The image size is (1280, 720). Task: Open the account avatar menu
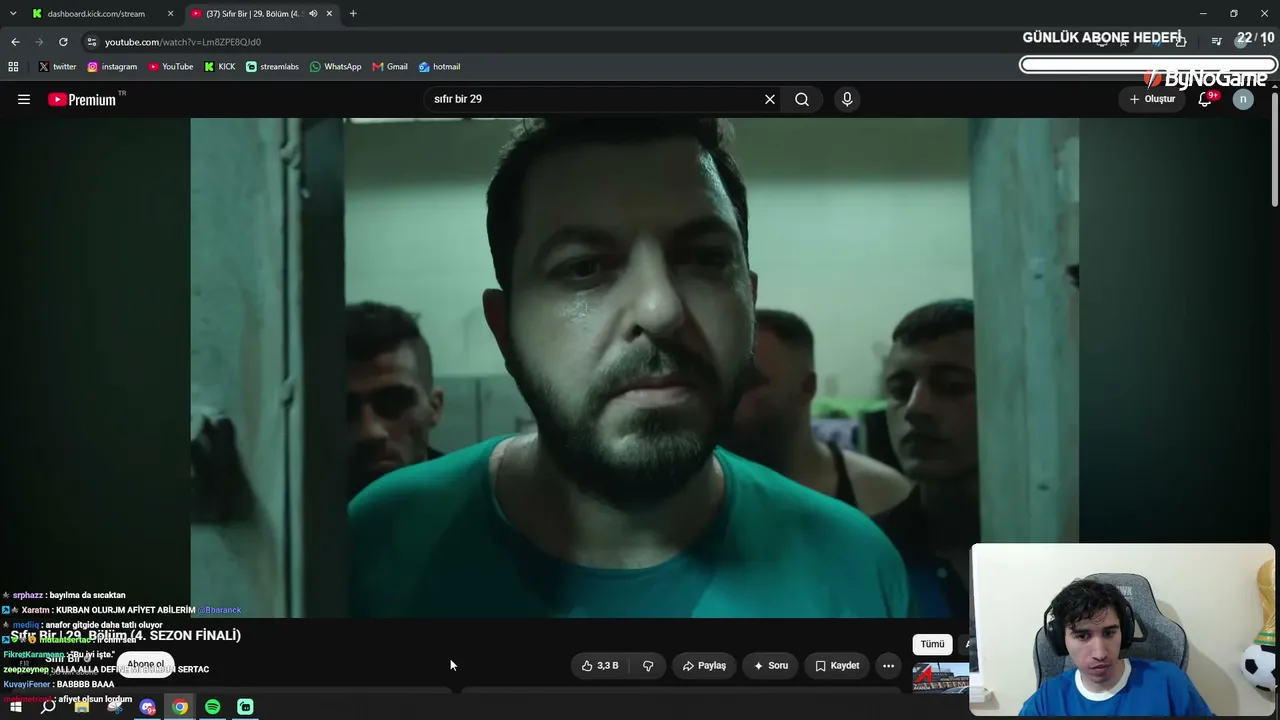1243,99
